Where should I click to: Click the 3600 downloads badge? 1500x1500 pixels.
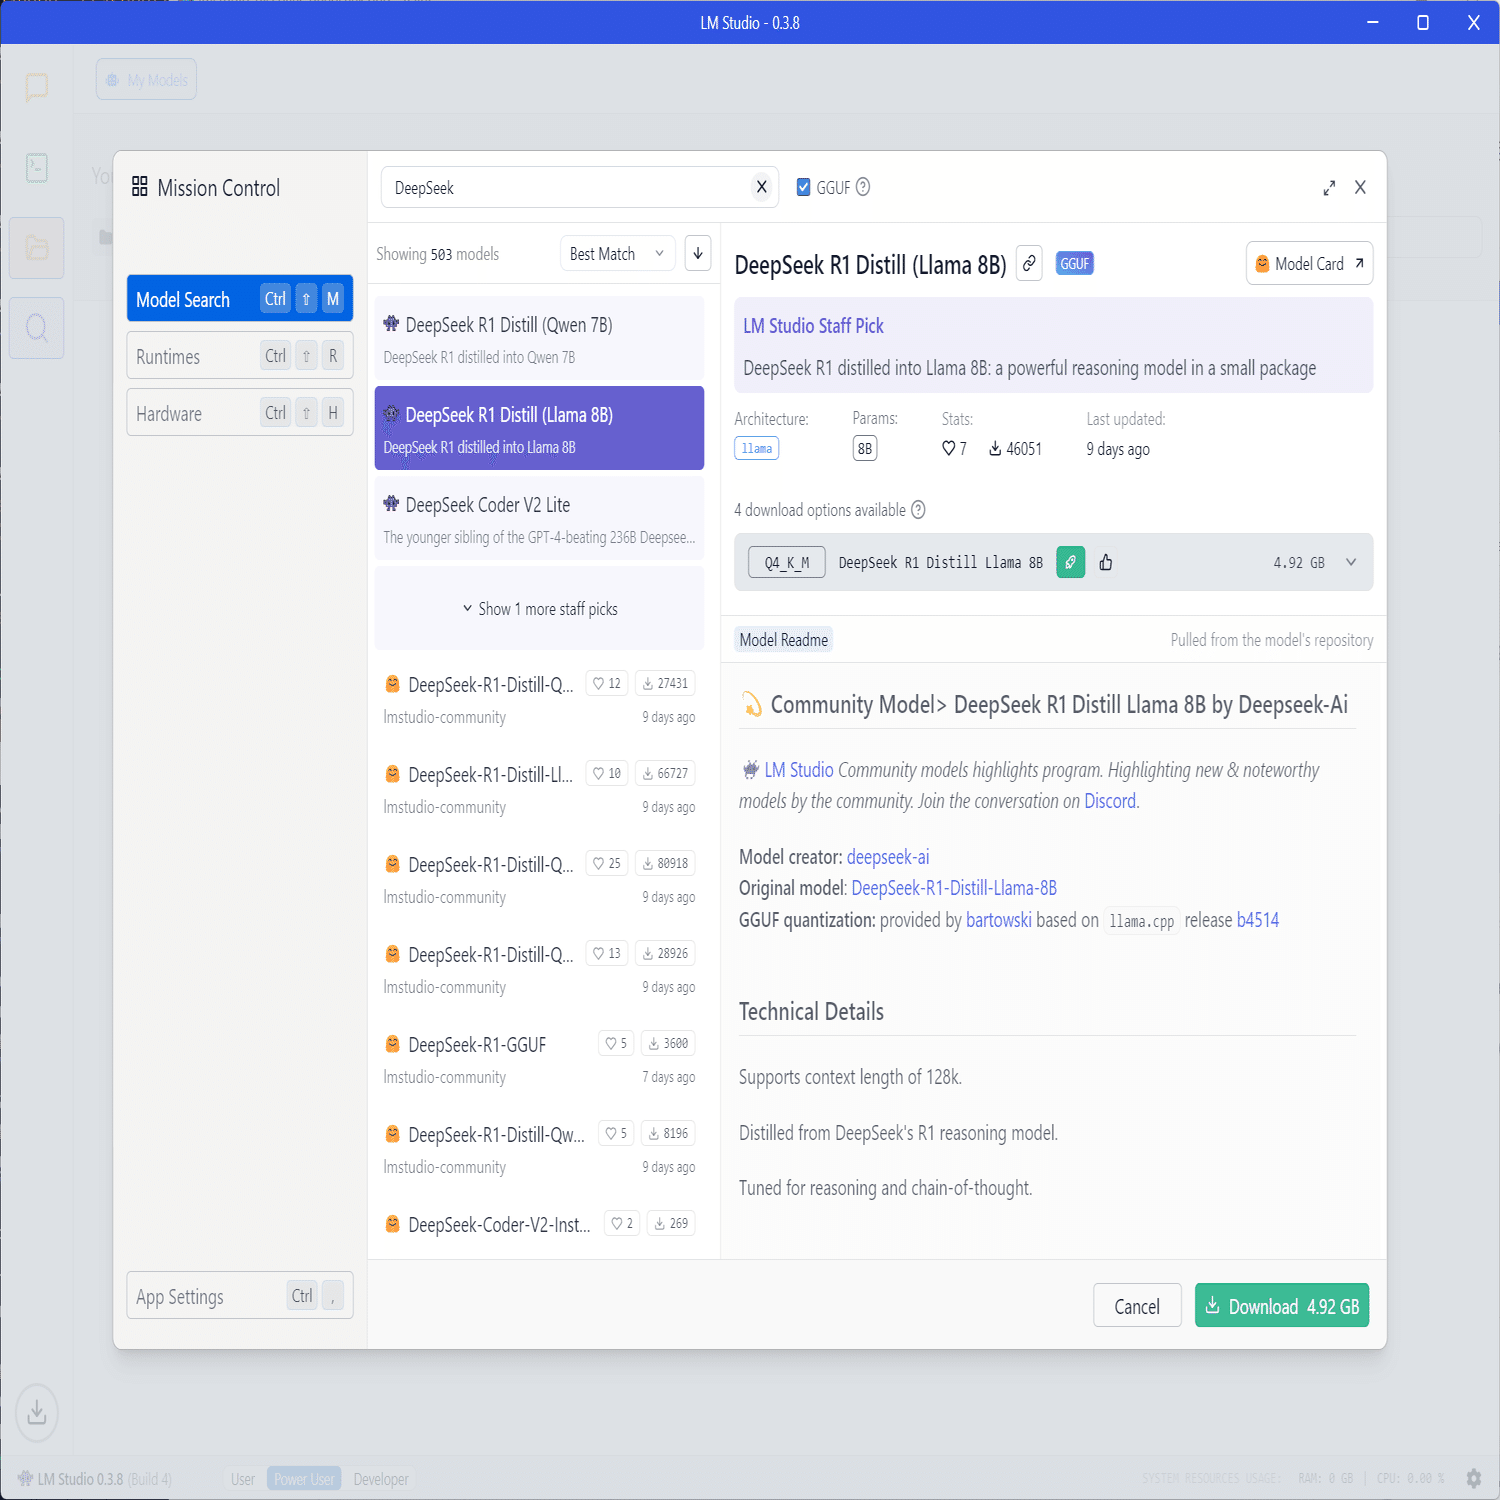coord(668,1044)
